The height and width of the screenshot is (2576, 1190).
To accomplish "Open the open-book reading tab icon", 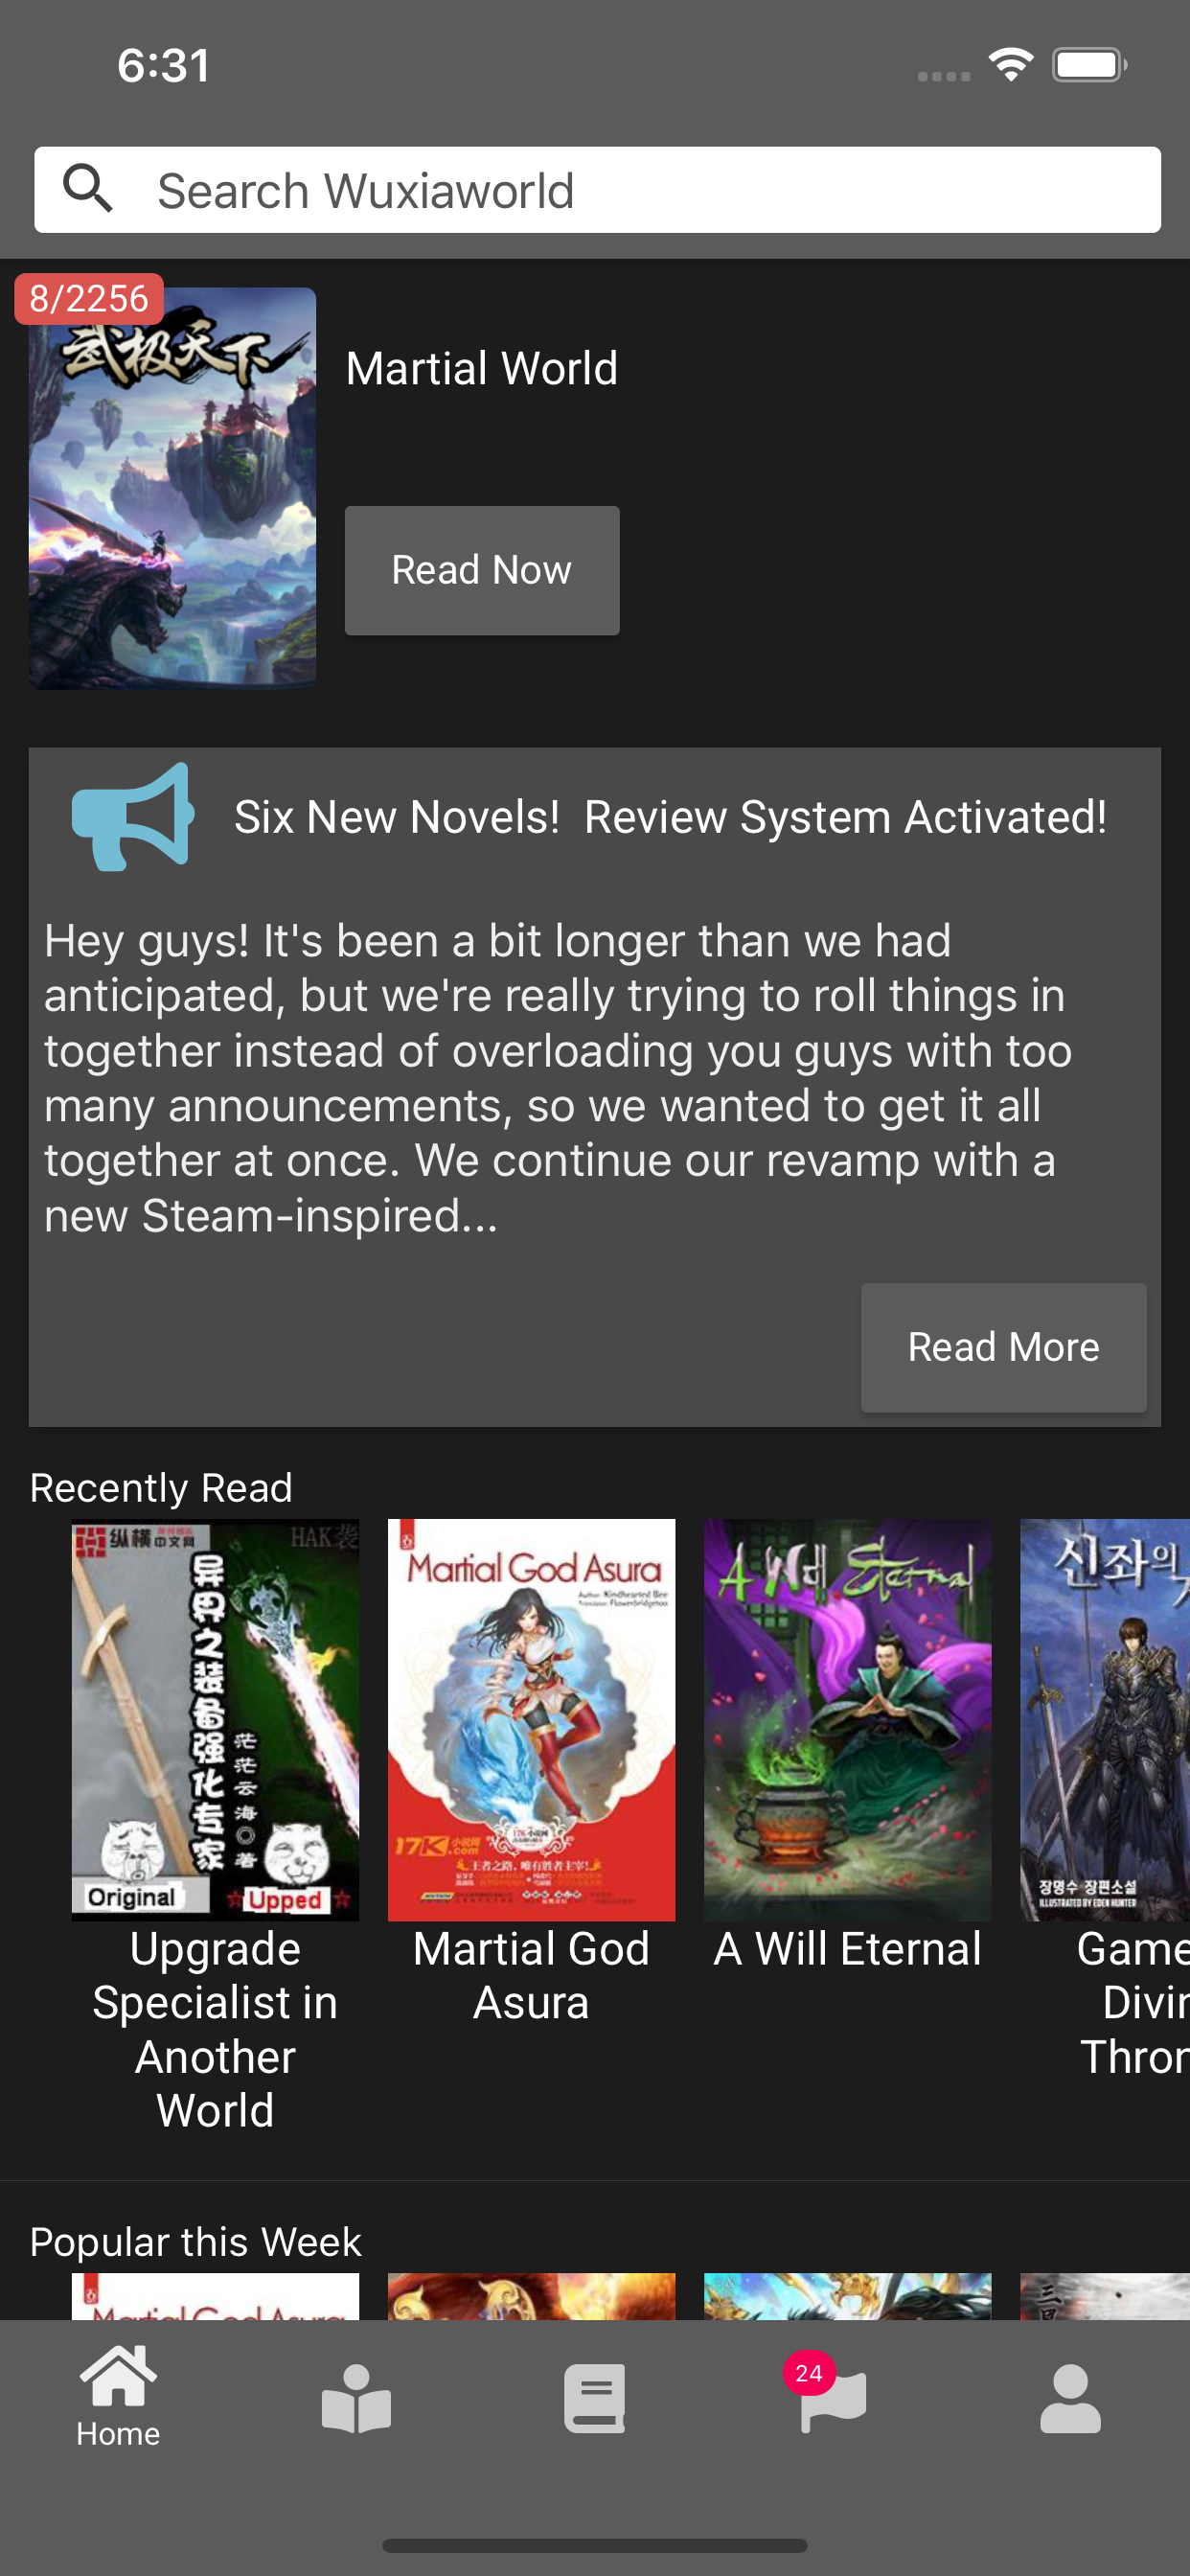I will 356,2398.
